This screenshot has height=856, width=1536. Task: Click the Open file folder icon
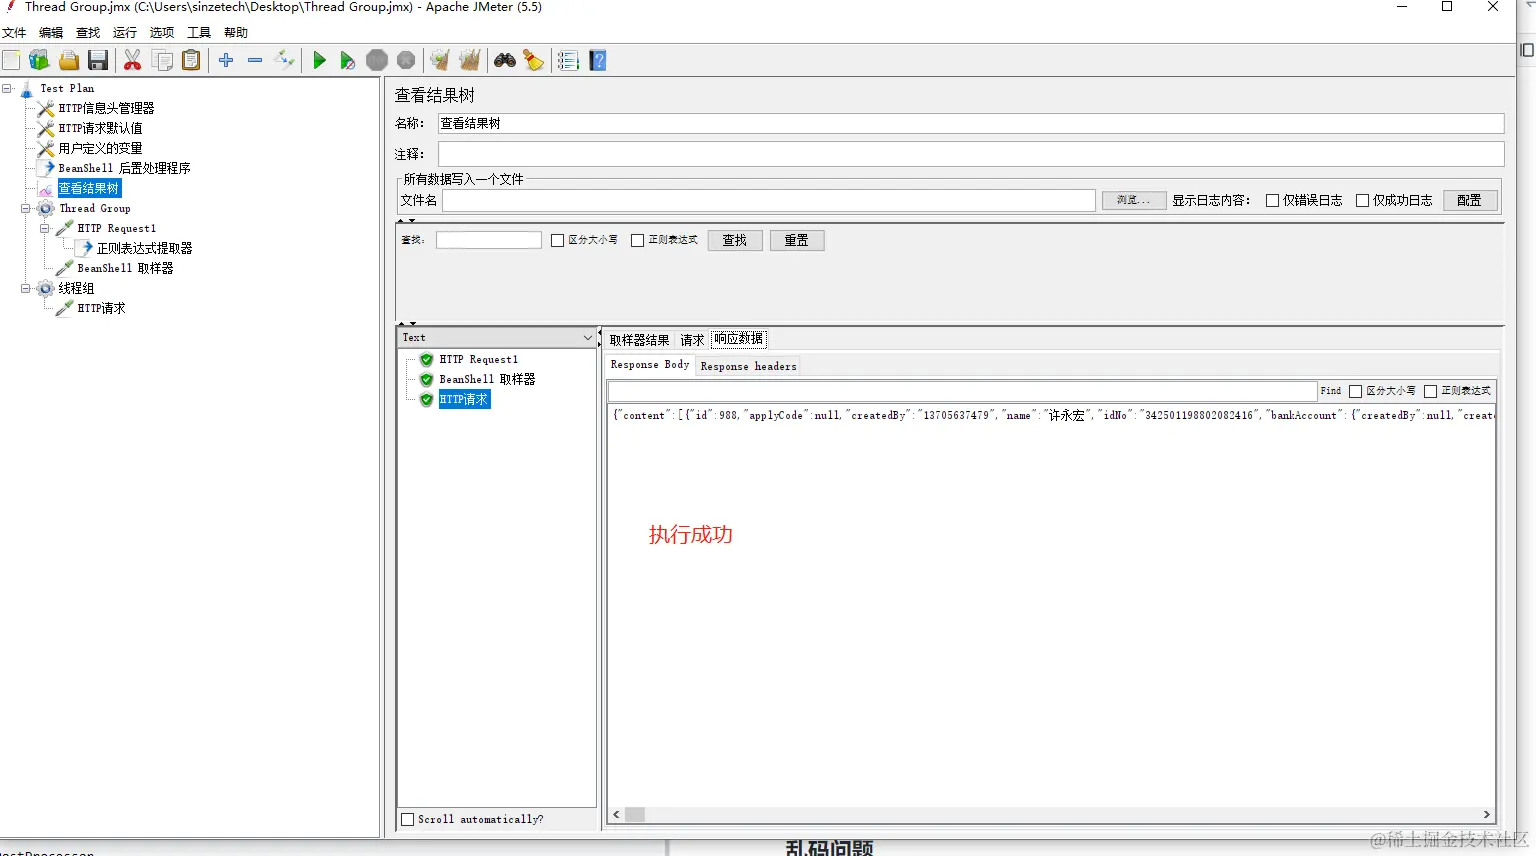coord(69,60)
